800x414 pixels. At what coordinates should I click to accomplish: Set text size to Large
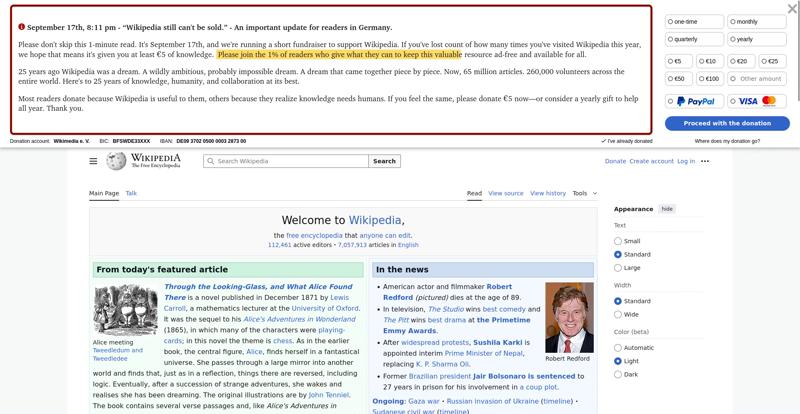click(x=618, y=267)
